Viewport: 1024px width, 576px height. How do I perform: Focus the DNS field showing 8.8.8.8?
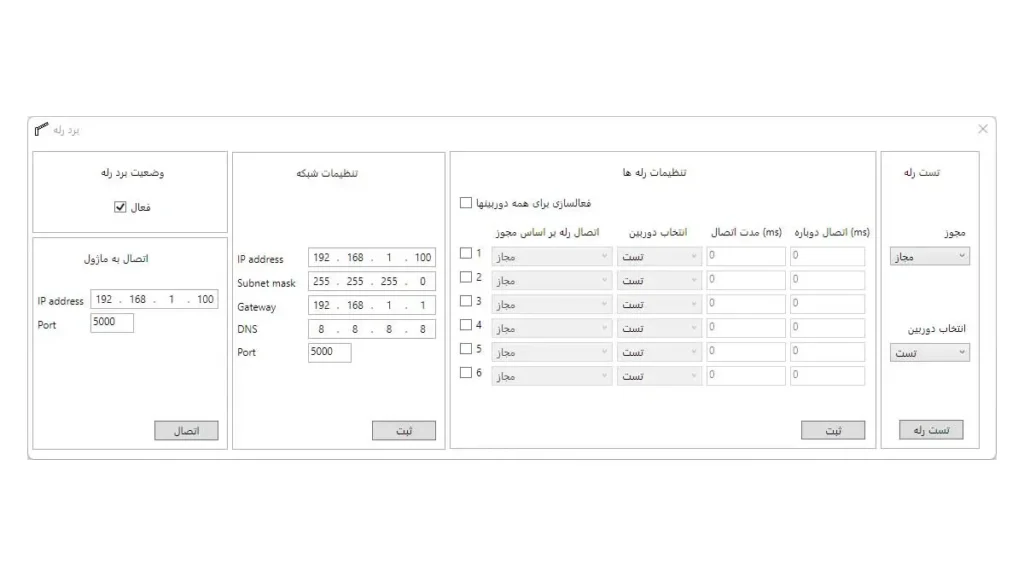tap(371, 329)
